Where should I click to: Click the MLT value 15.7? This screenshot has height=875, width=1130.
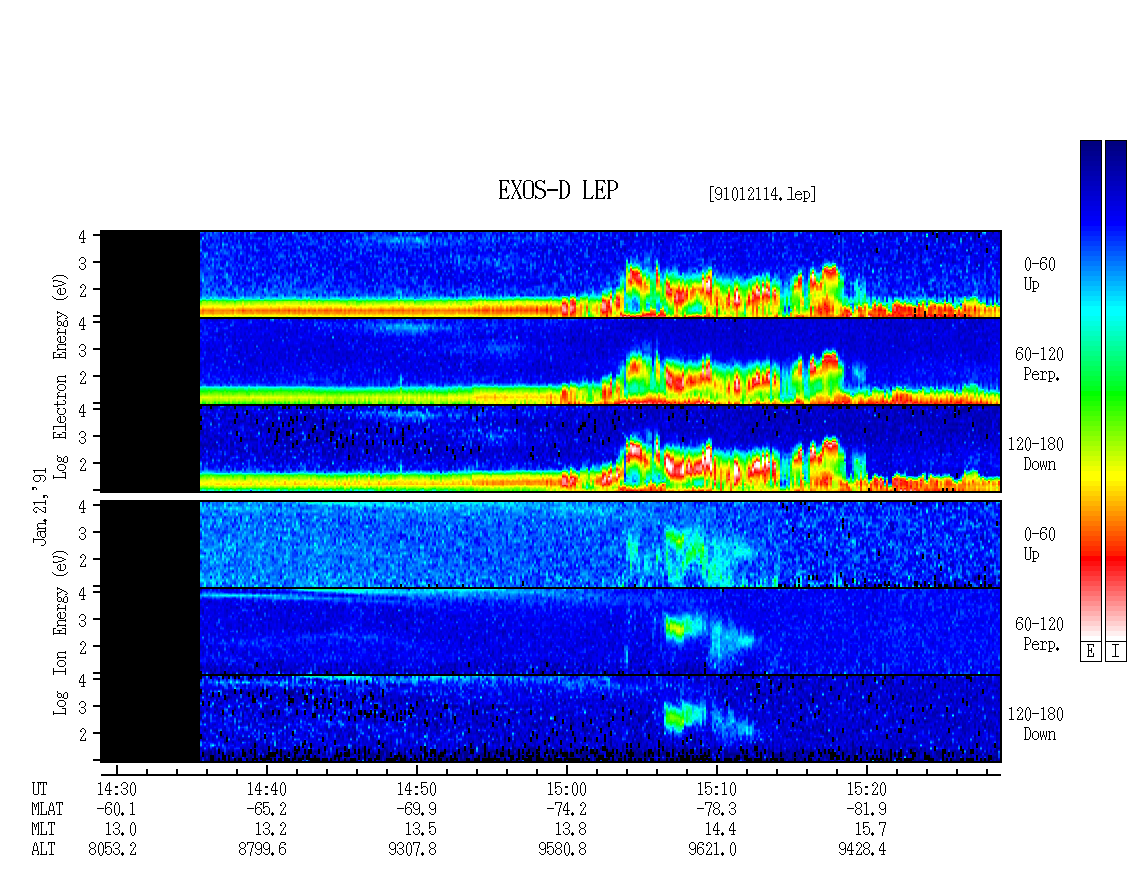pos(870,830)
